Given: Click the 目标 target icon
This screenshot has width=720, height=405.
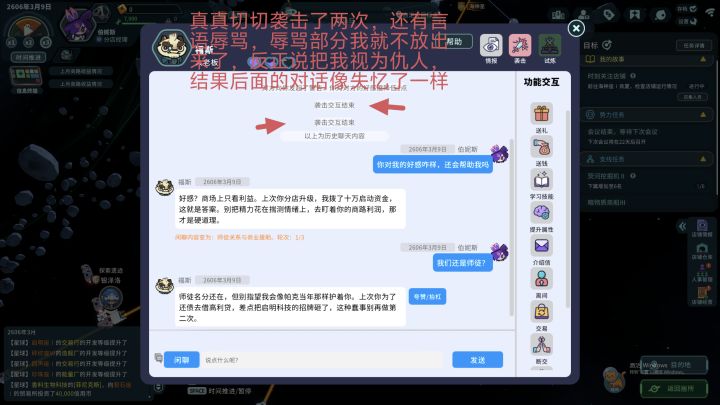Looking at the screenshot, I should [x=607, y=45].
